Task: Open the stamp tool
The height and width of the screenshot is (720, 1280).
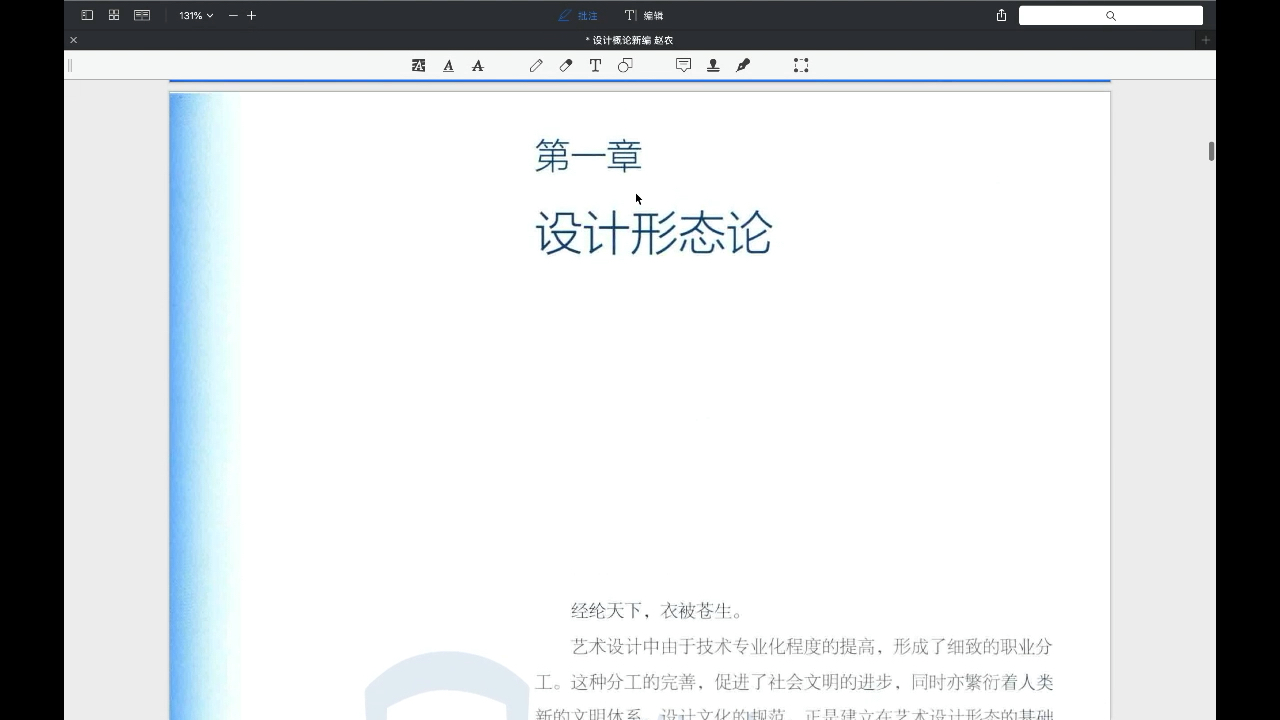Action: 713,65
